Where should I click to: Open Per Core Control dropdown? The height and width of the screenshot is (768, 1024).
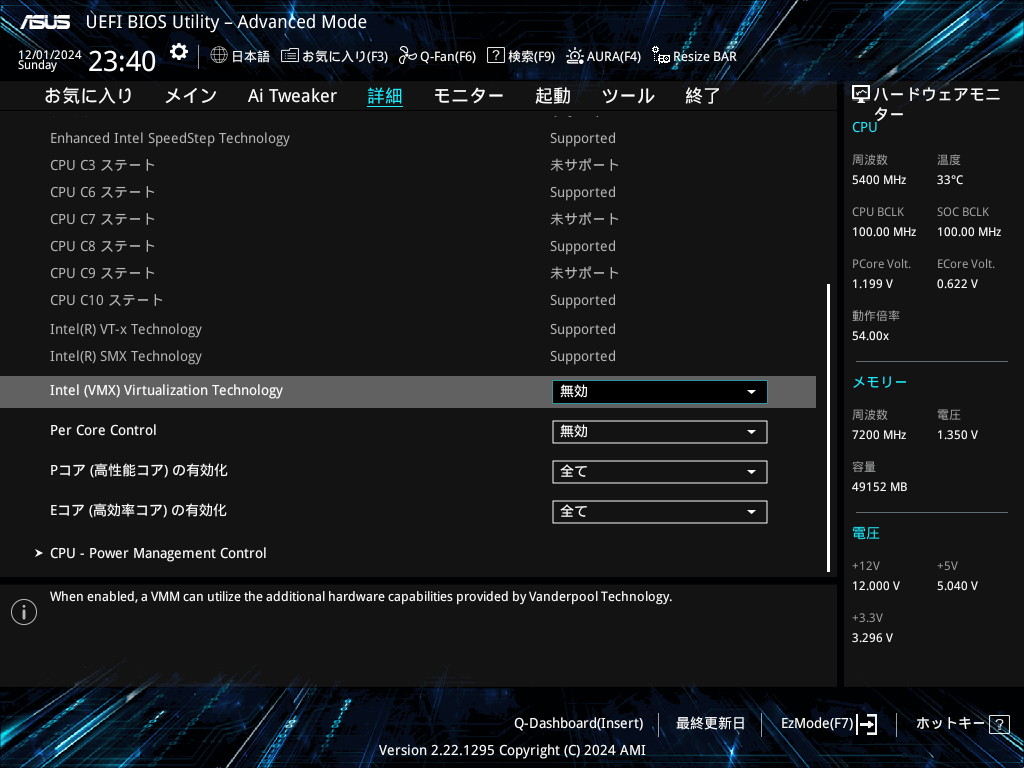coord(660,432)
